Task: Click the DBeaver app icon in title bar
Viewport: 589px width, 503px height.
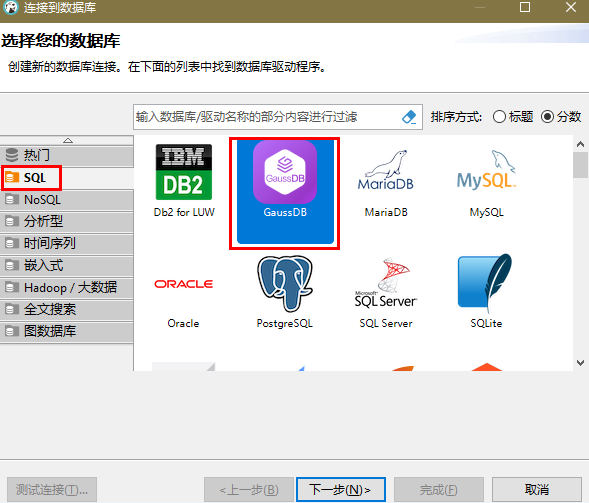Action: (11, 8)
